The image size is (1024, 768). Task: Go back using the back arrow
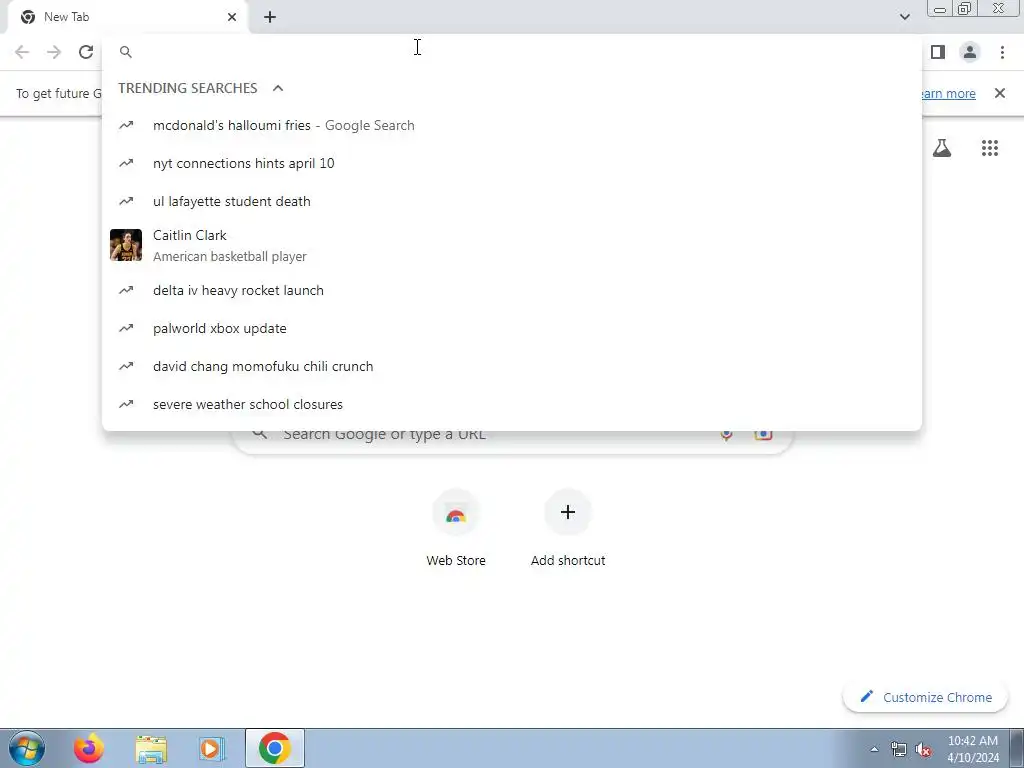coord(22,52)
